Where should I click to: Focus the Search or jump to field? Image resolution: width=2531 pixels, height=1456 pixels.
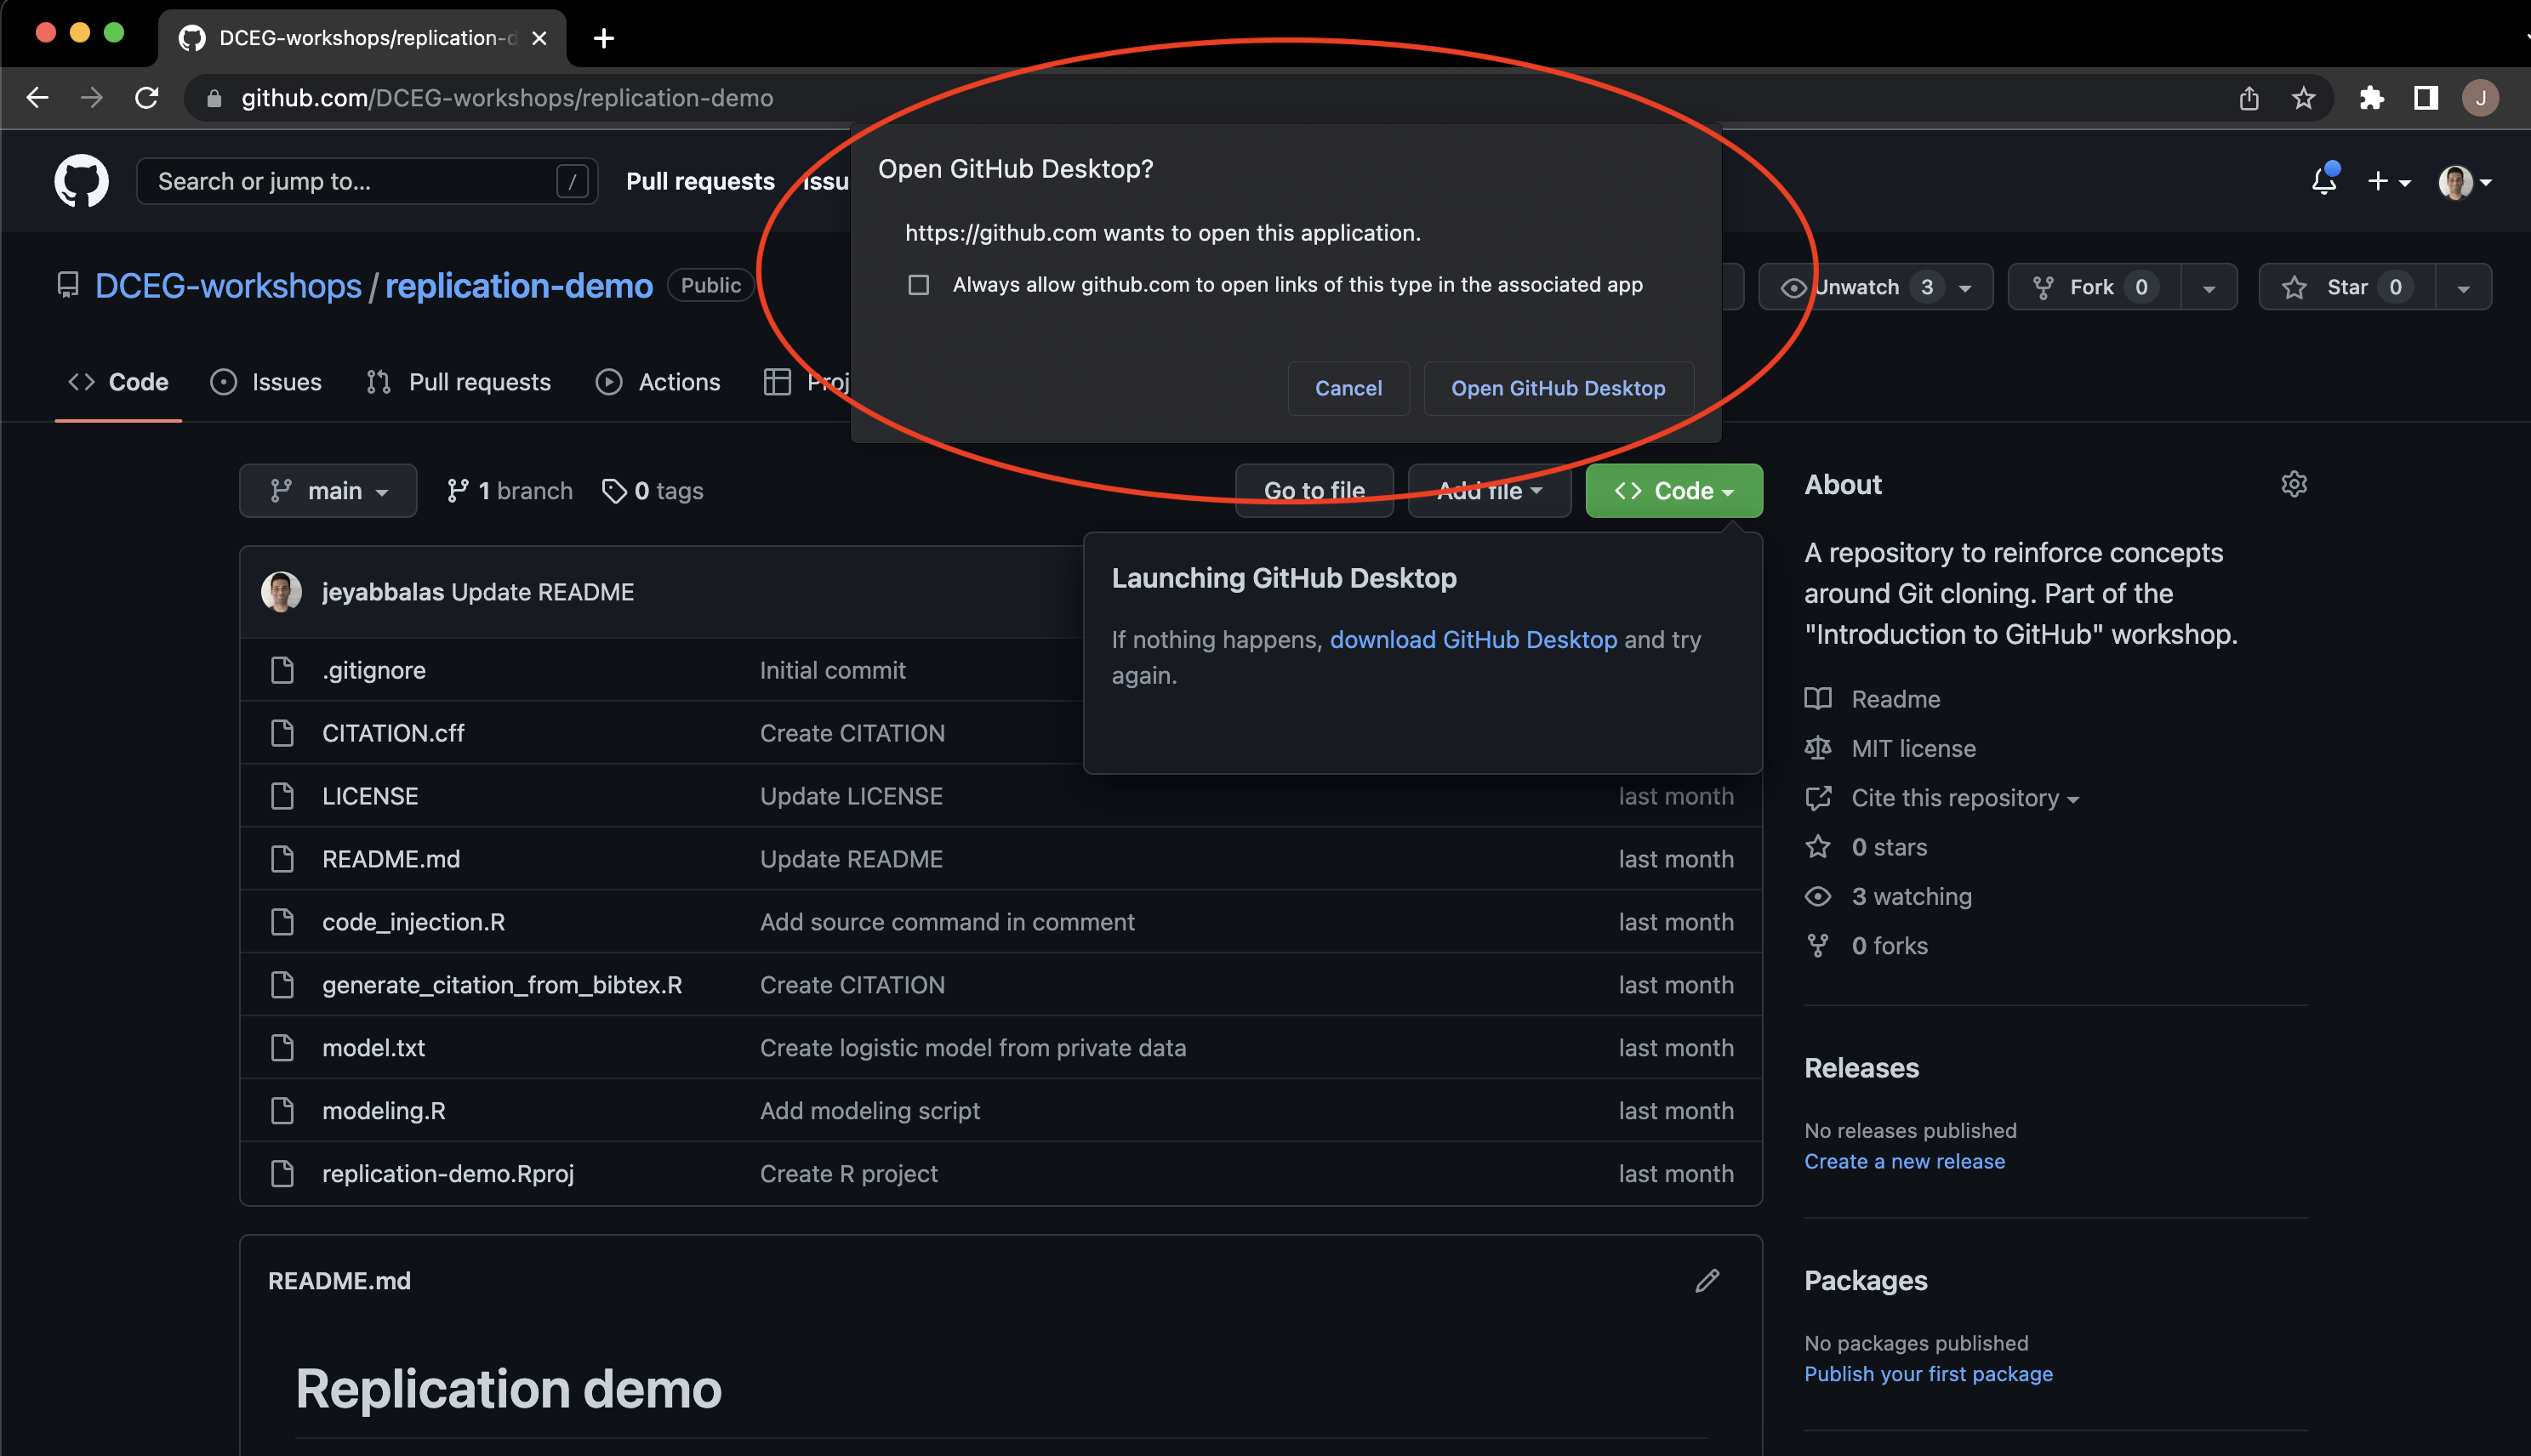pos(367,181)
